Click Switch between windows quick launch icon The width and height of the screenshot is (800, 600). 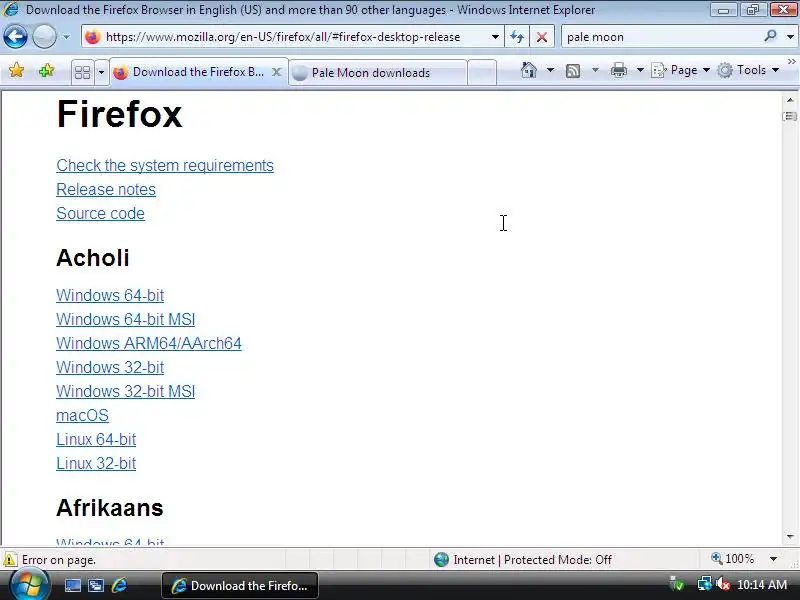96,586
